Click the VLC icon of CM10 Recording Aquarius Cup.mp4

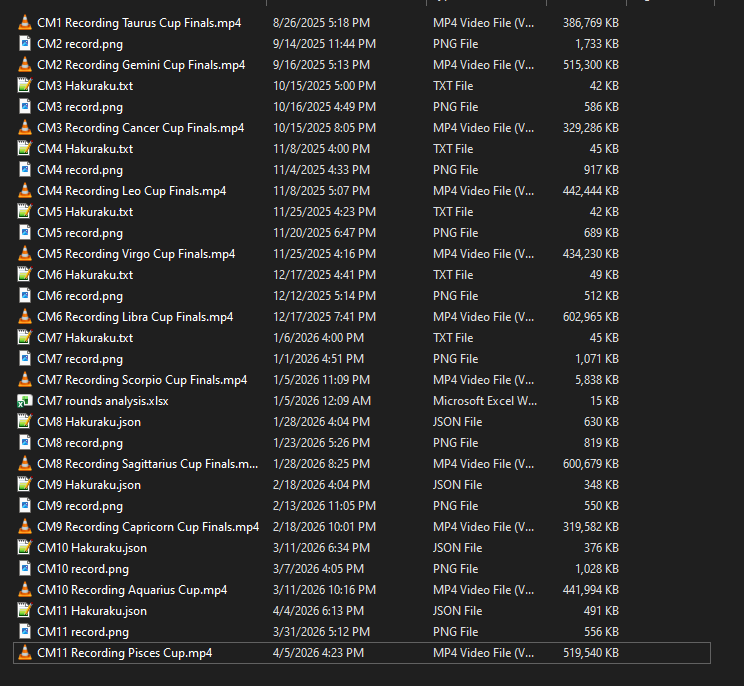click(x=25, y=590)
